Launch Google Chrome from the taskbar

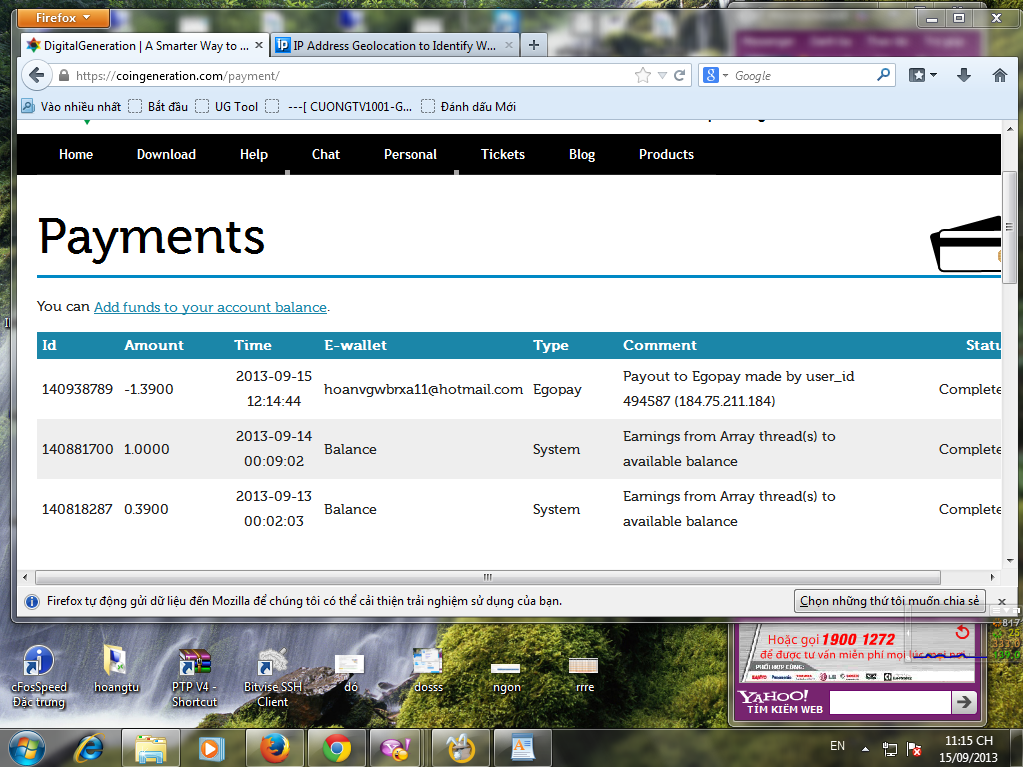point(336,747)
